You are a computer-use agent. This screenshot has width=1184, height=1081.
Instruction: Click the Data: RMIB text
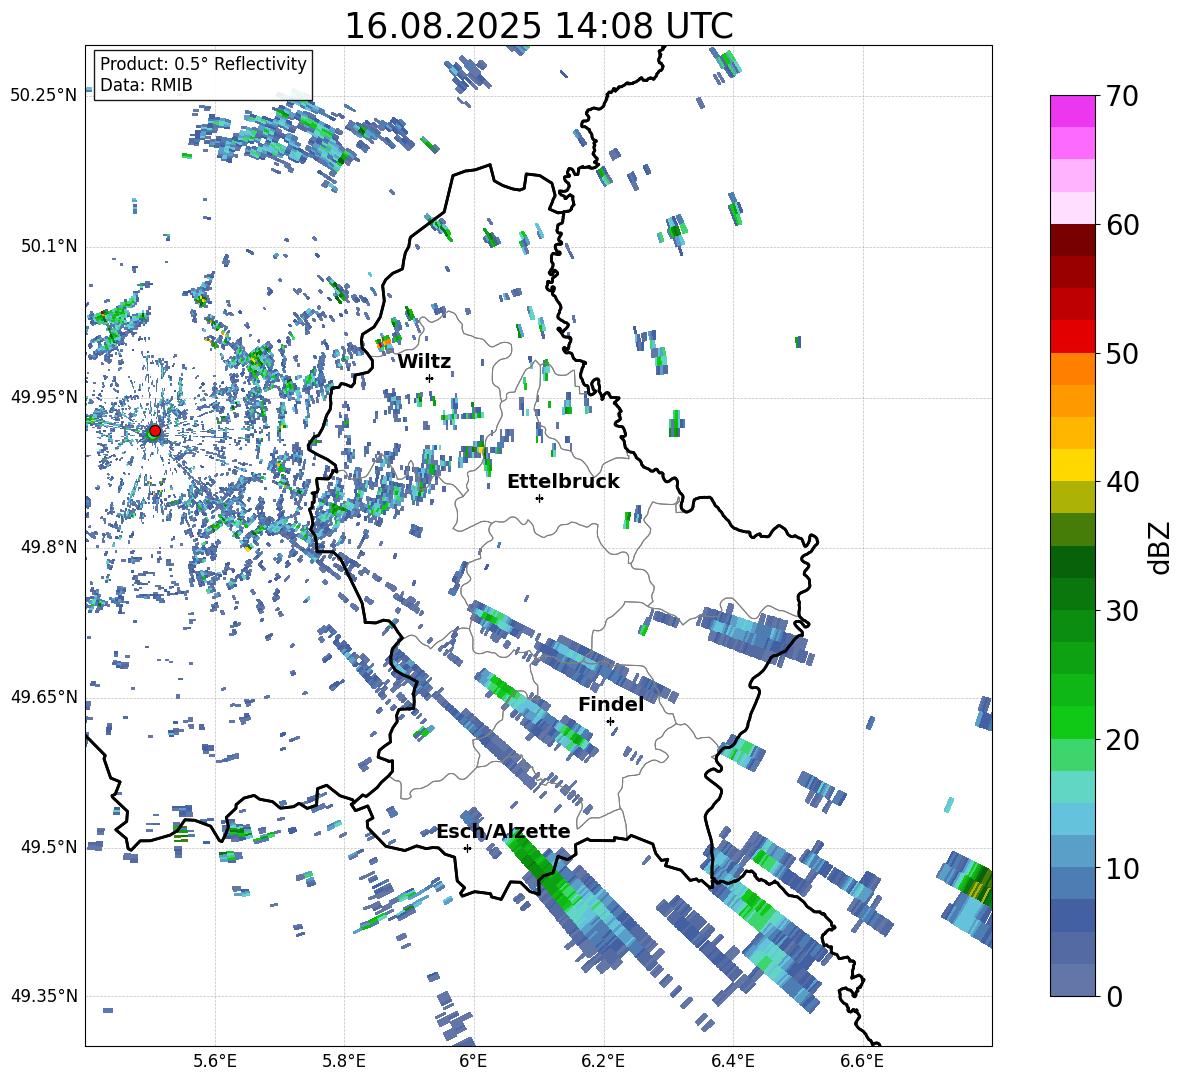[x=146, y=85]
